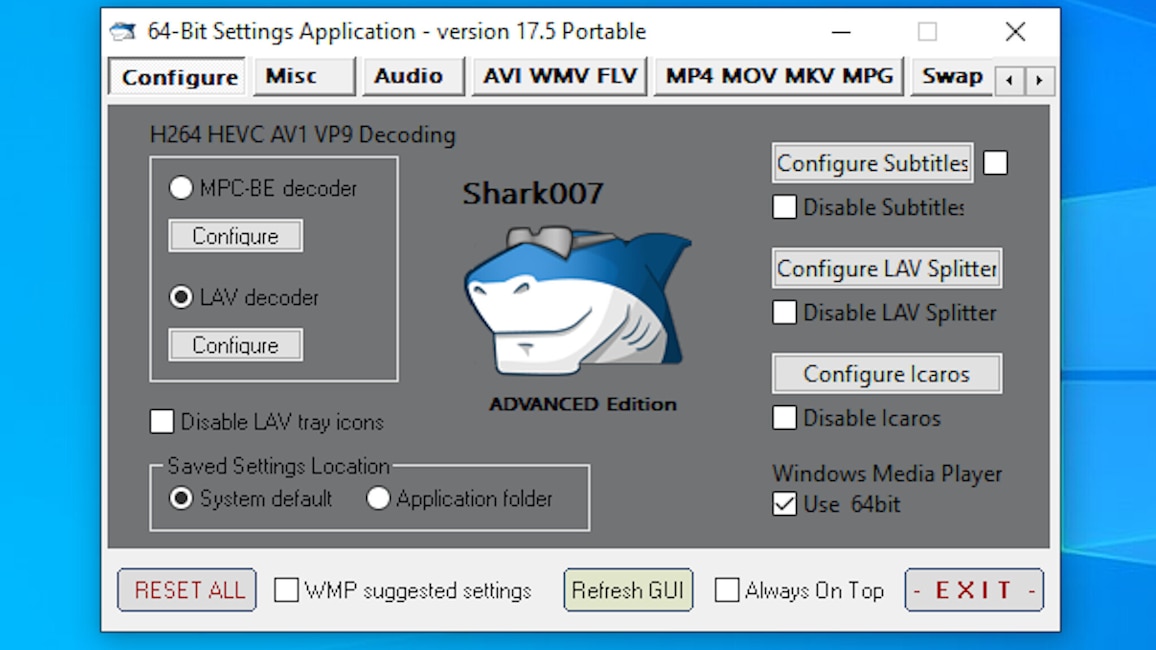Select the MPC-BE decoder radio button

181,188
